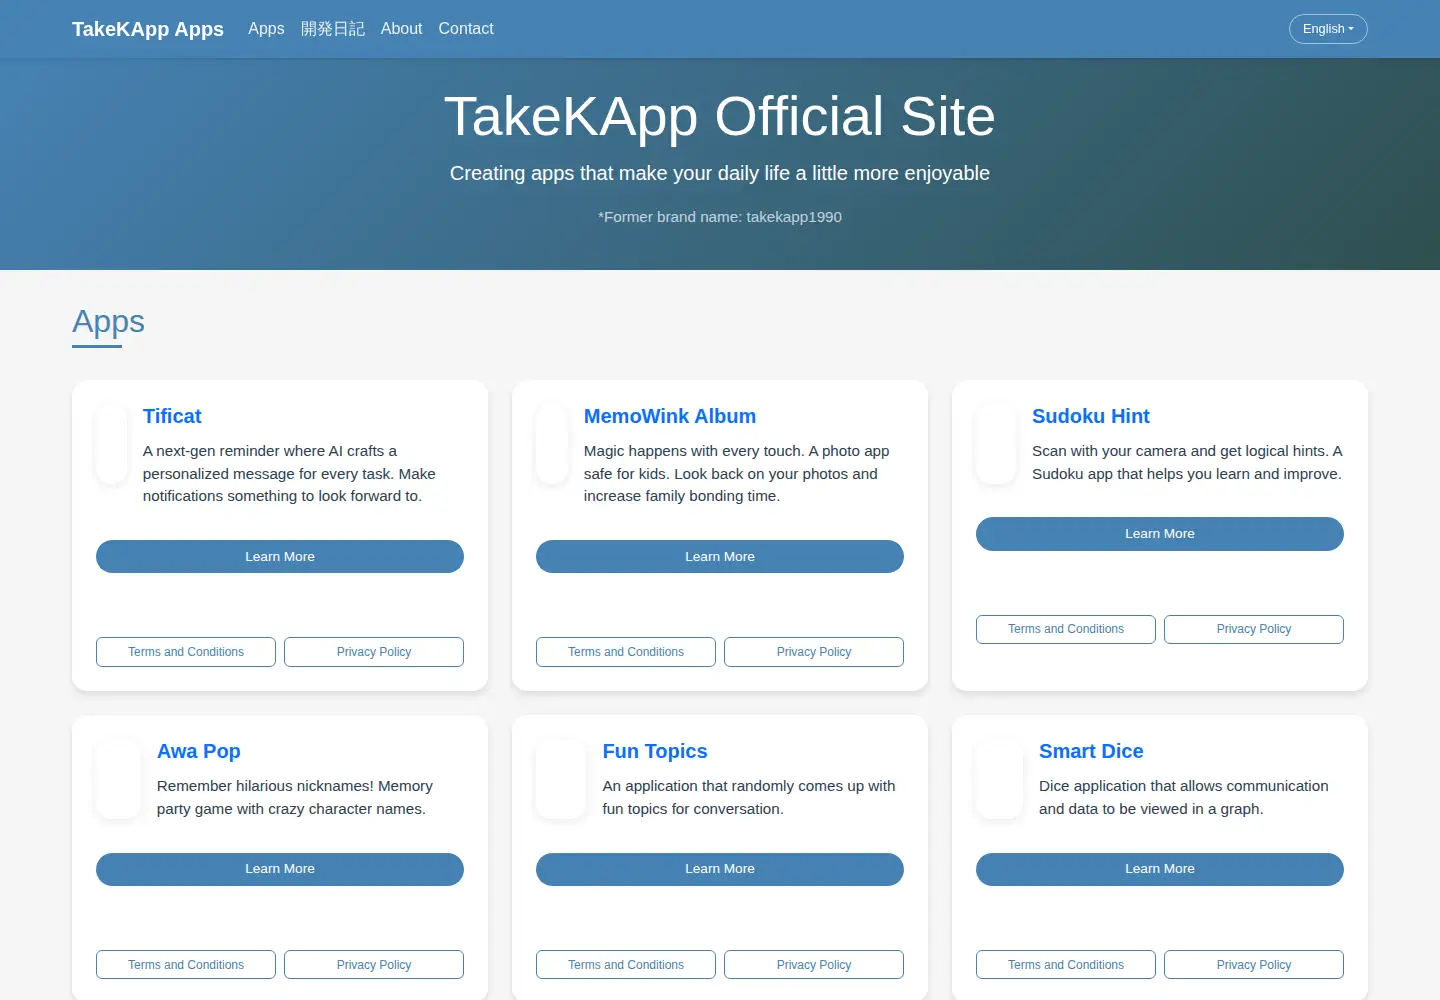
Task: Click the 'Creating apps that make your daily life' tagline
Action: point(720,173)
